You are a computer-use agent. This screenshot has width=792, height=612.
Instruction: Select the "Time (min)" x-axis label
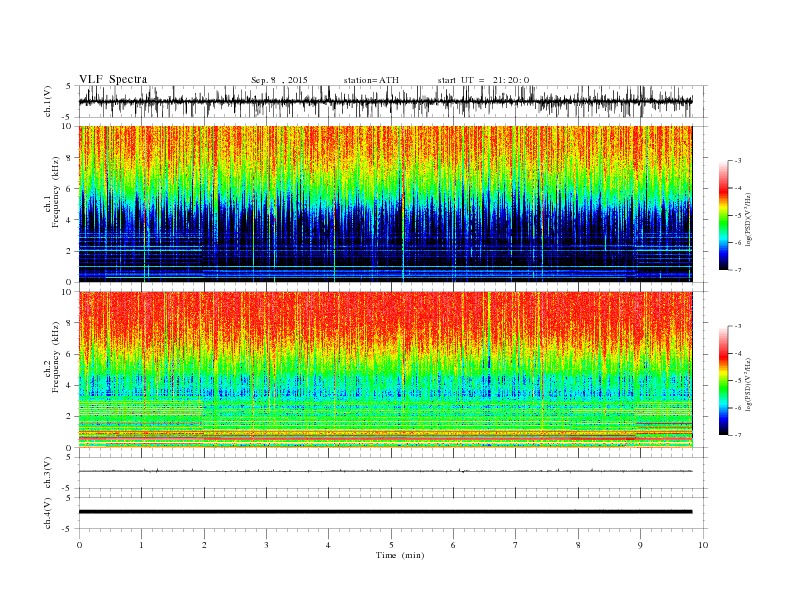tap(400, 555)
